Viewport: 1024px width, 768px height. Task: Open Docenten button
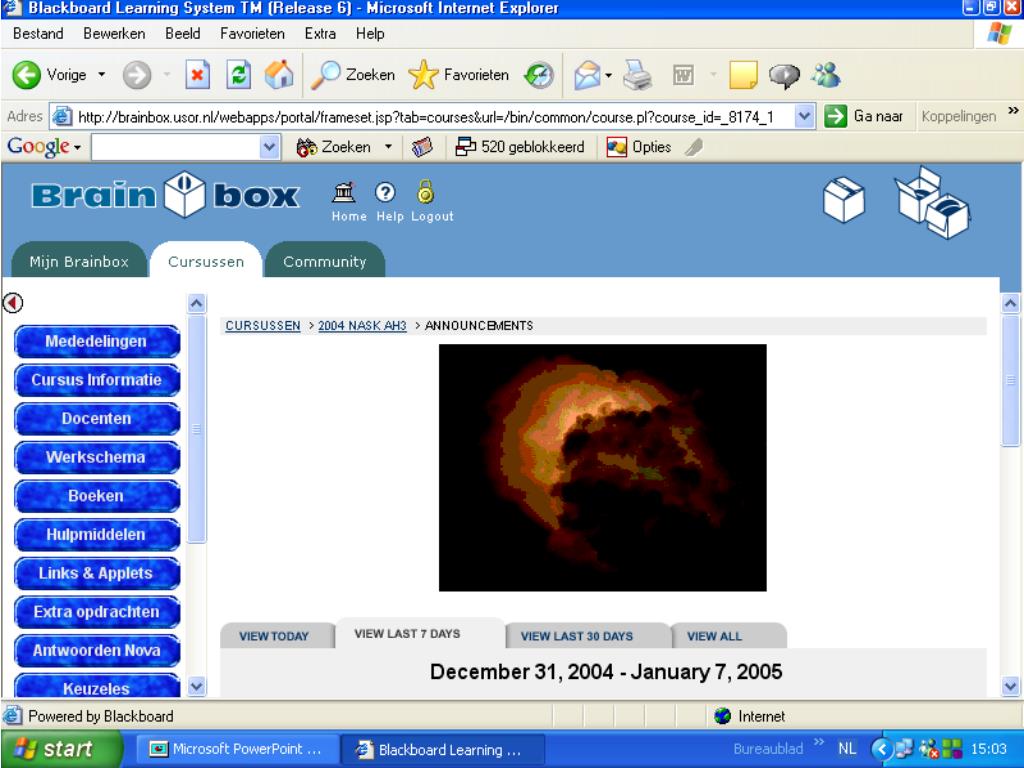pyautogui.click(x=97, y=419)
